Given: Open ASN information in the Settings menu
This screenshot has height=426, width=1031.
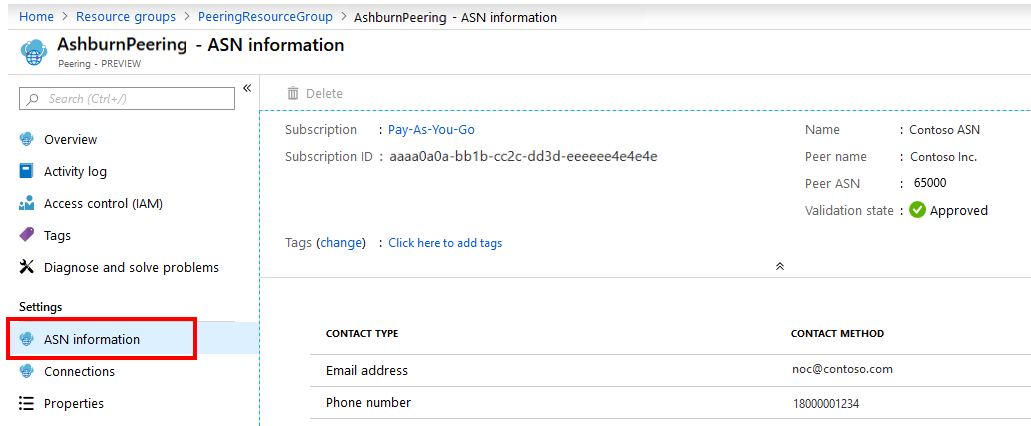Looking at the screenshot, I should [x=92, y=339].
